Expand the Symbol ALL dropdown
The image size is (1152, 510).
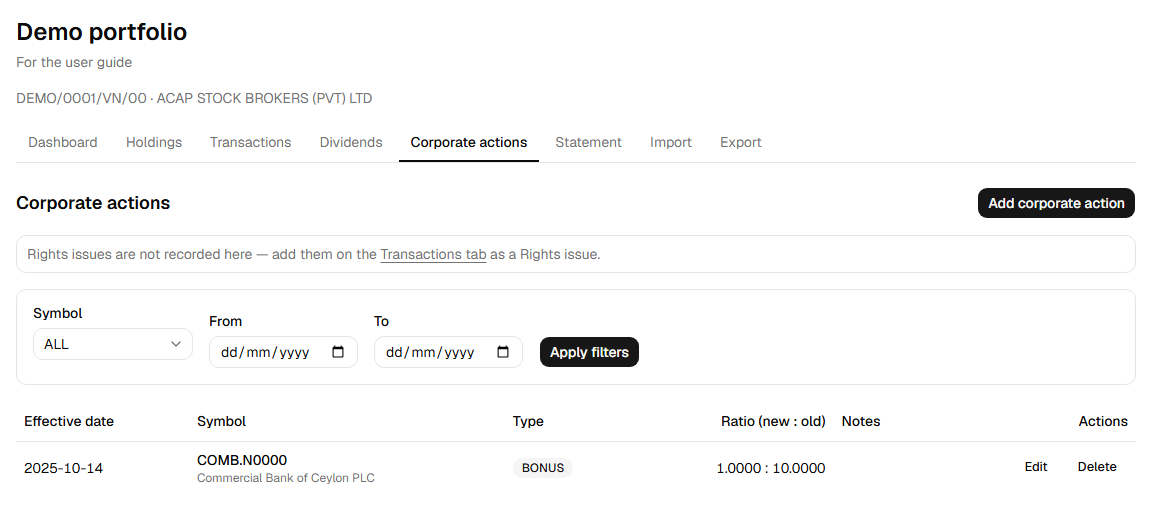(x=112, y=344)
